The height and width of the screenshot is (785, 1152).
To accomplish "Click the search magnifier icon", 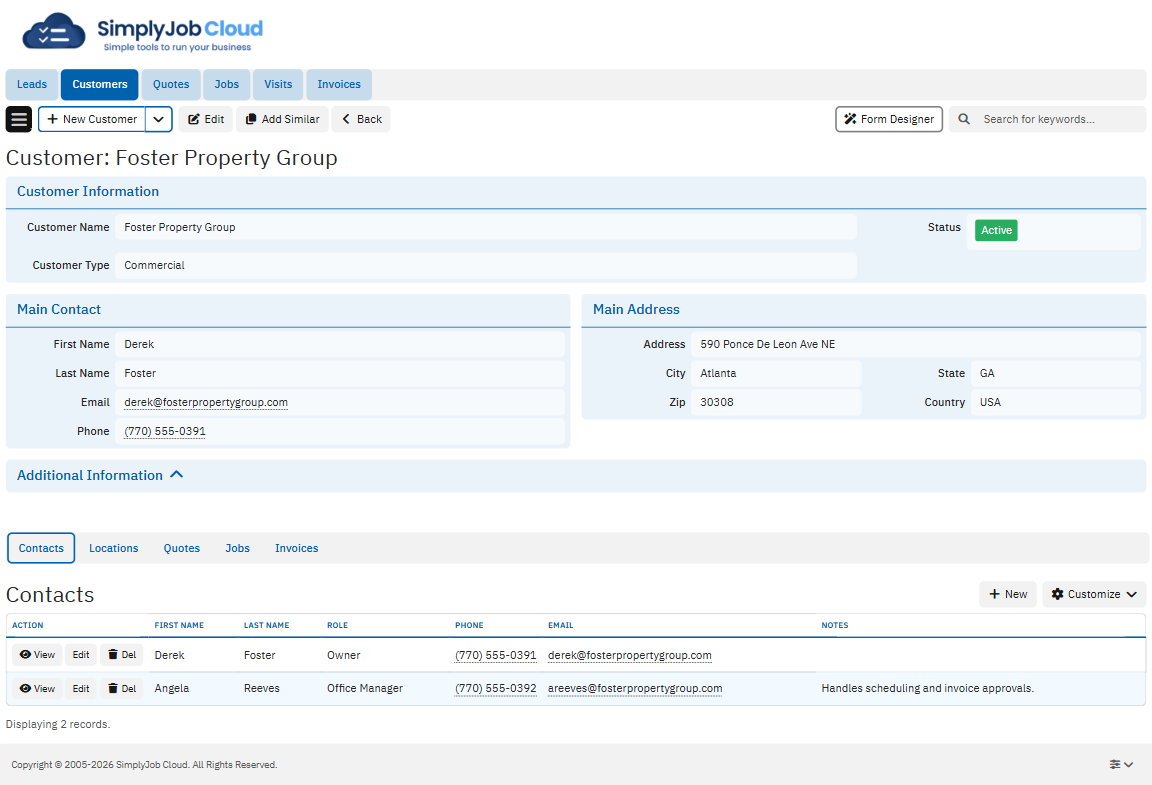I will click(964, 119).
